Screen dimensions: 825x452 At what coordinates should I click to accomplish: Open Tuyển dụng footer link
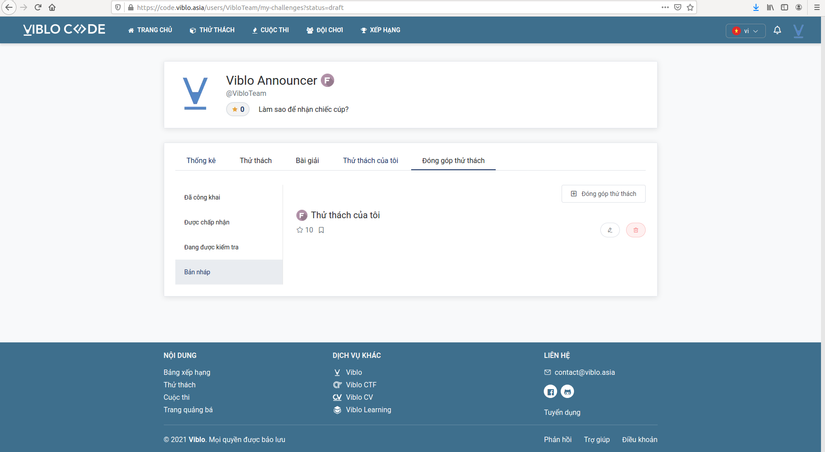pos(562,412)
